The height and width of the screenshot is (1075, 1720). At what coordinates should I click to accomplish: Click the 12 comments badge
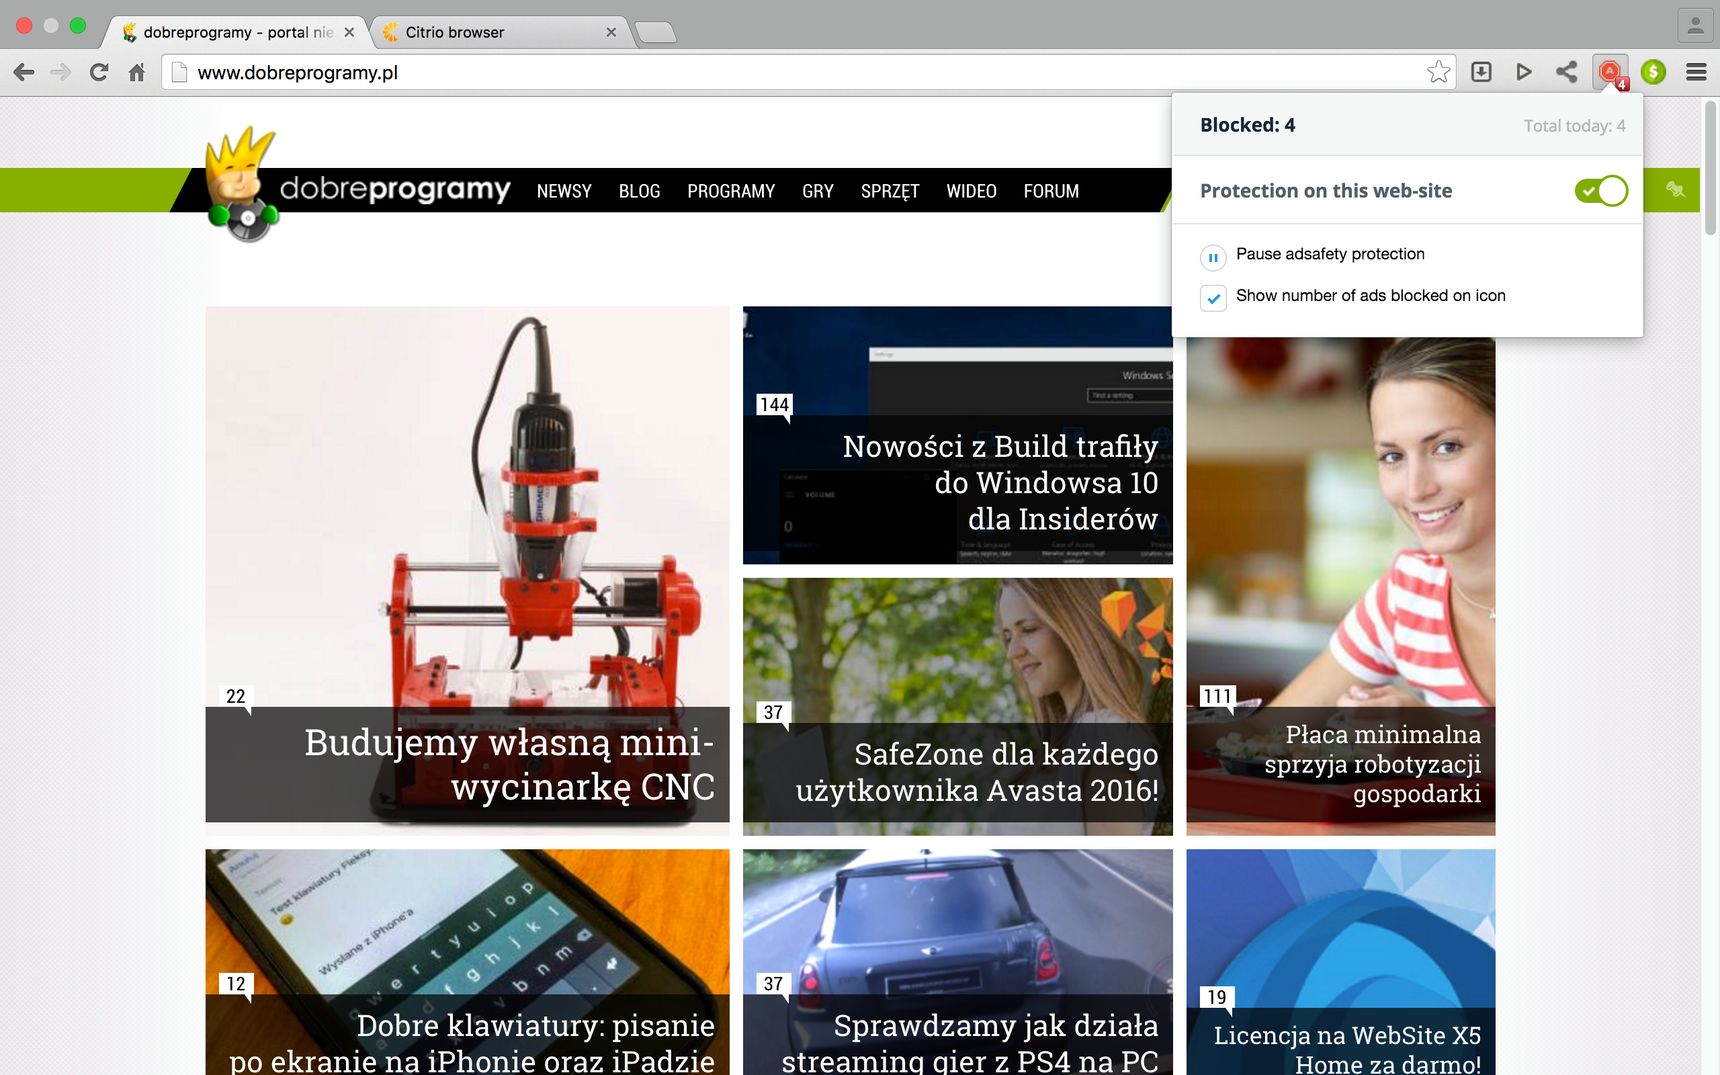[236, 983]
